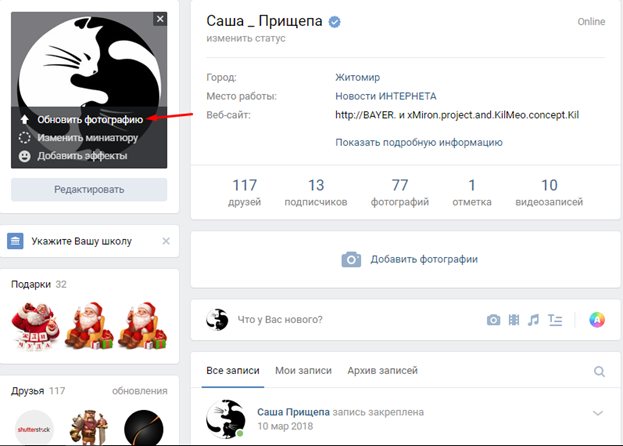Viewport: 623px width, 446px height.
Task: Dismiss the Укажите Вашу школу prompt
Action: coord(166,241)
